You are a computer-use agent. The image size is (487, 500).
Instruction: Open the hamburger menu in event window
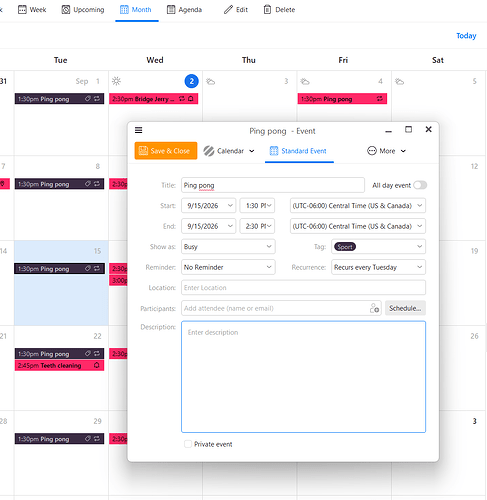pyautogui.click(x=138, y=130)
